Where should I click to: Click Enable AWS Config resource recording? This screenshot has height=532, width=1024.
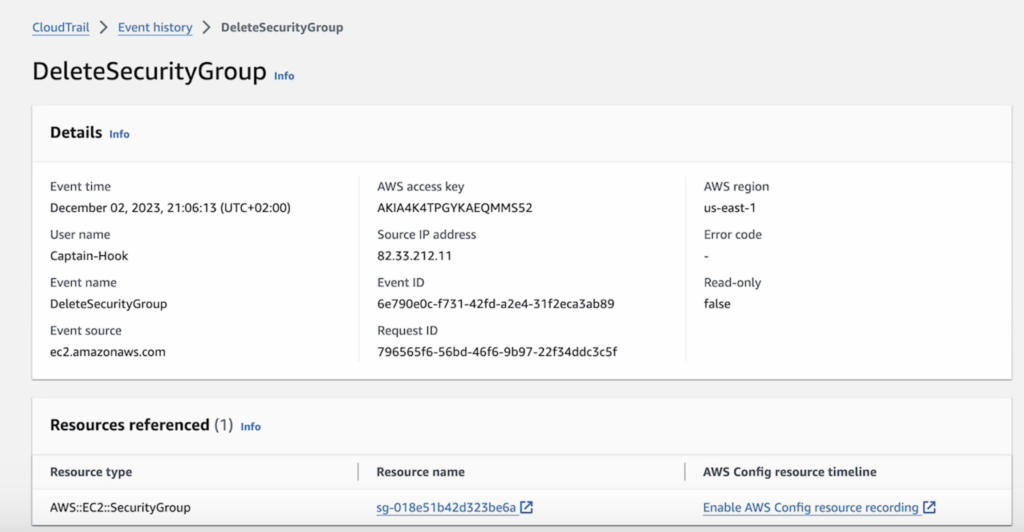[x=810, y=507]
